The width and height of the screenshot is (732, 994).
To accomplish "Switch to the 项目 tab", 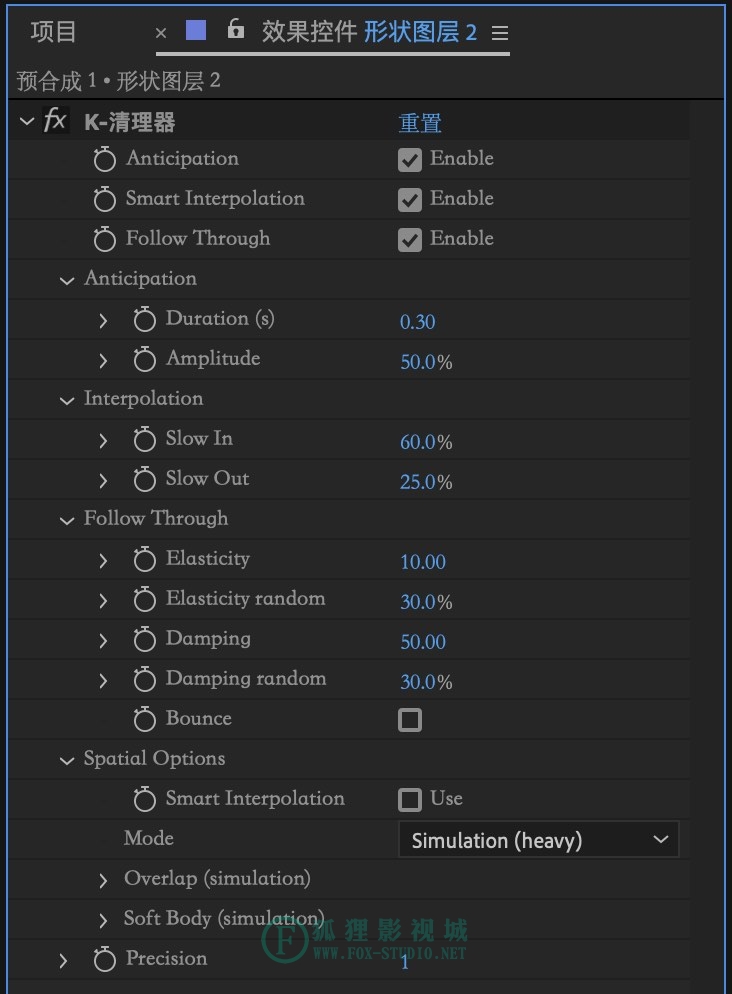I will 53,32.
